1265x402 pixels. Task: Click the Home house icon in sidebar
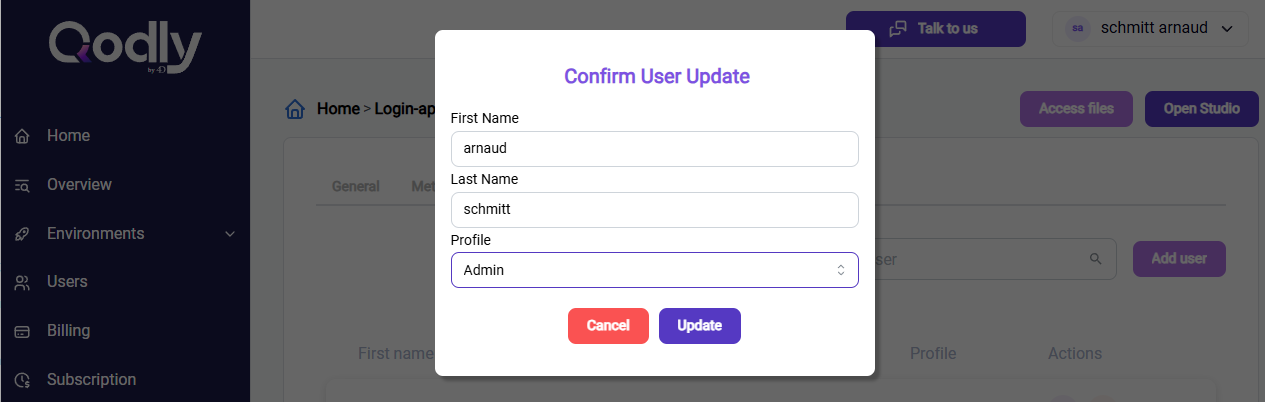22,136
